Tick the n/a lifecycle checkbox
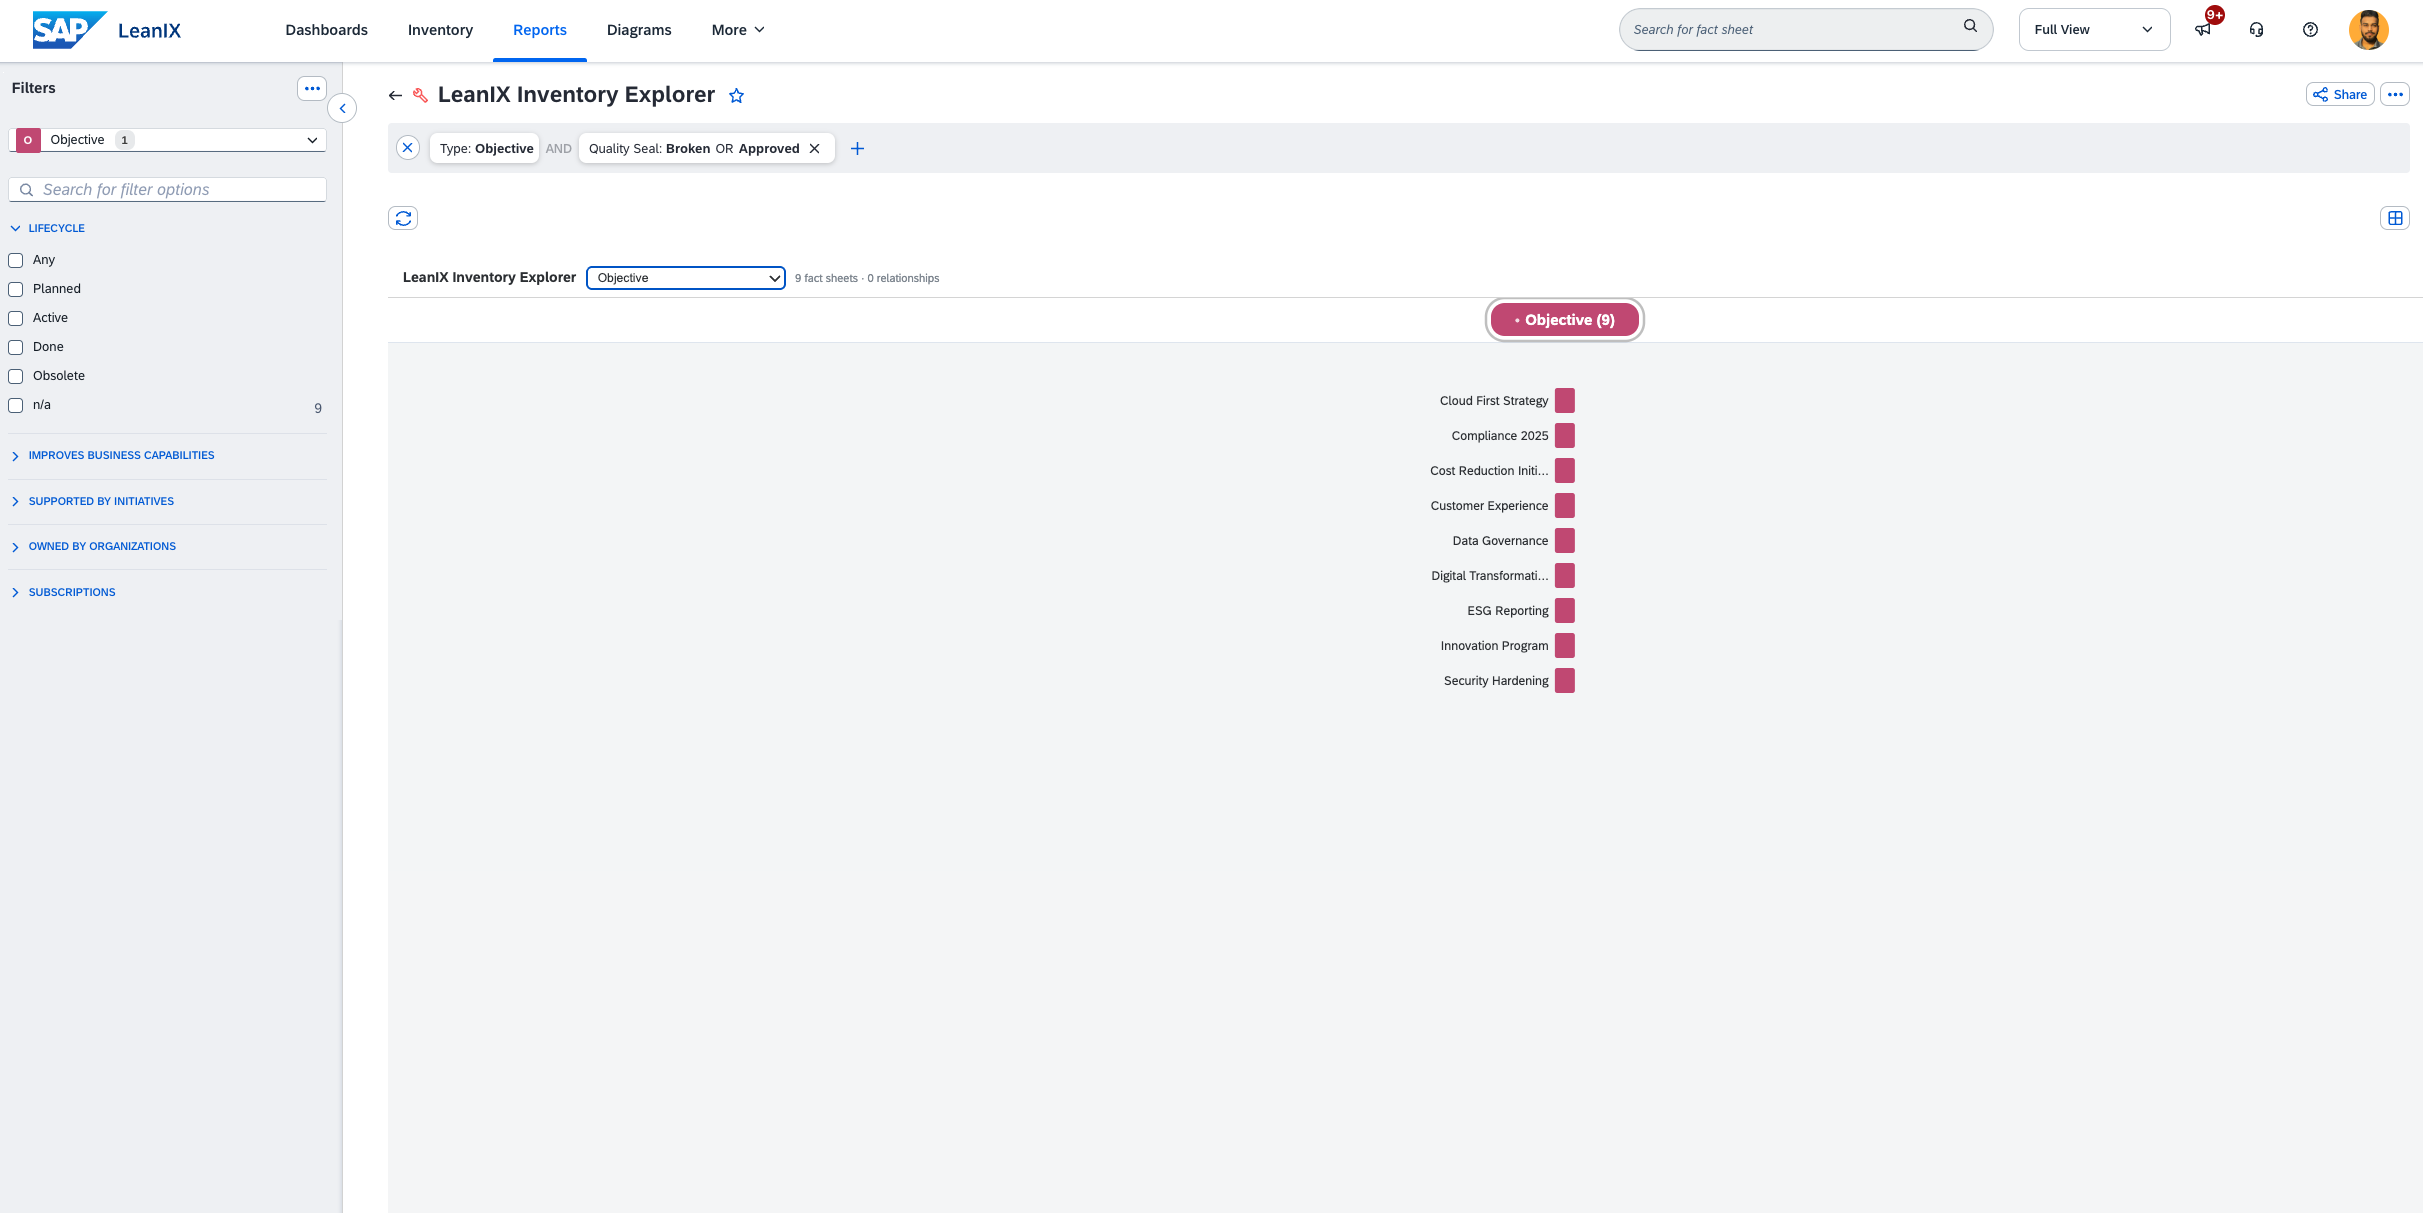 point(16,405)
